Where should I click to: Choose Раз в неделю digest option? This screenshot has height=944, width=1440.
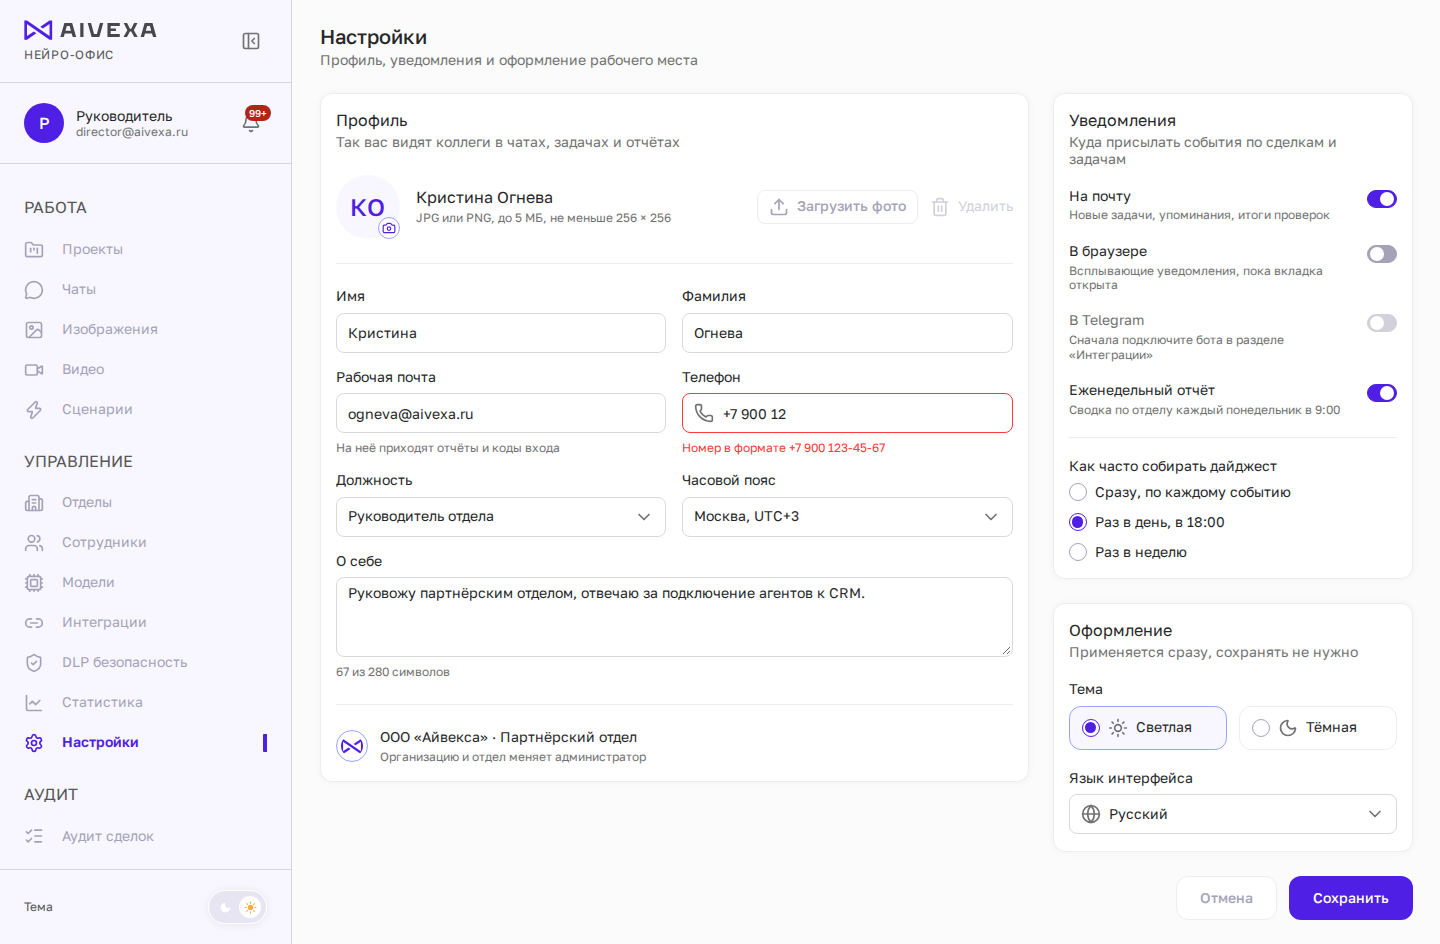tap(1078, 552)
